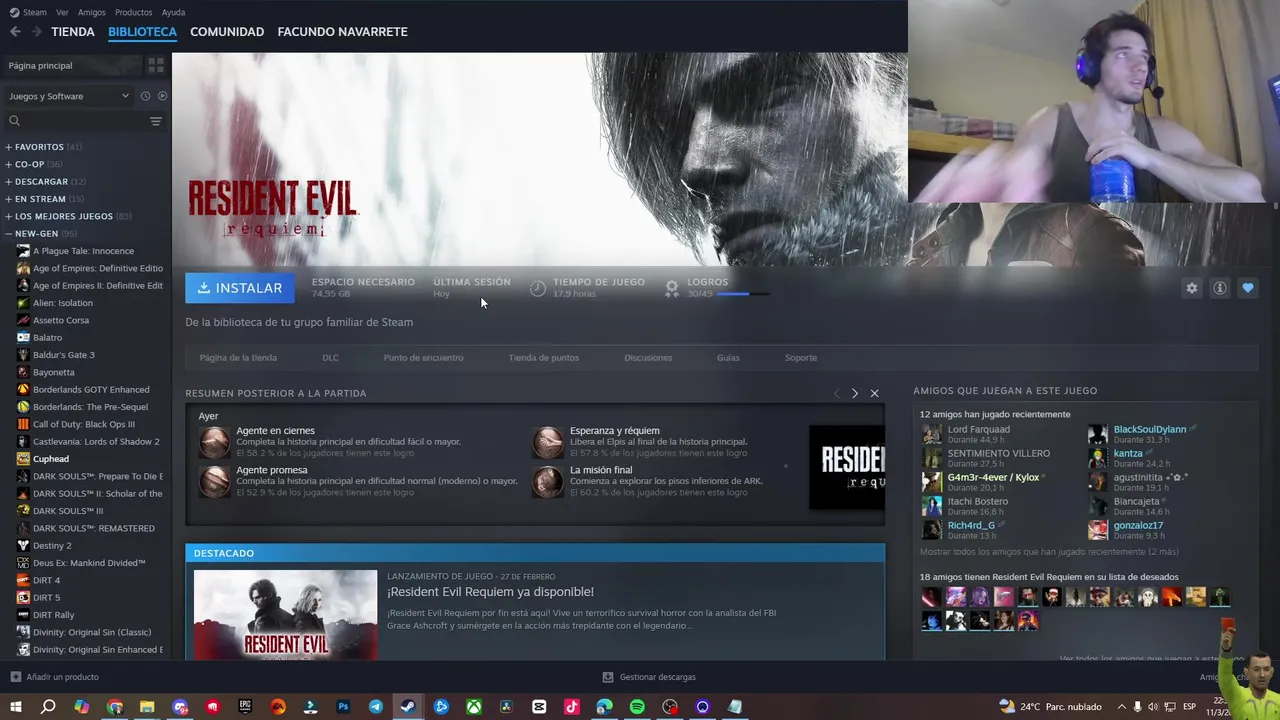Screen dimensions: 1280x720
Task: Click the Gestionar descargas download icon
Action: [x=607, y=677]
